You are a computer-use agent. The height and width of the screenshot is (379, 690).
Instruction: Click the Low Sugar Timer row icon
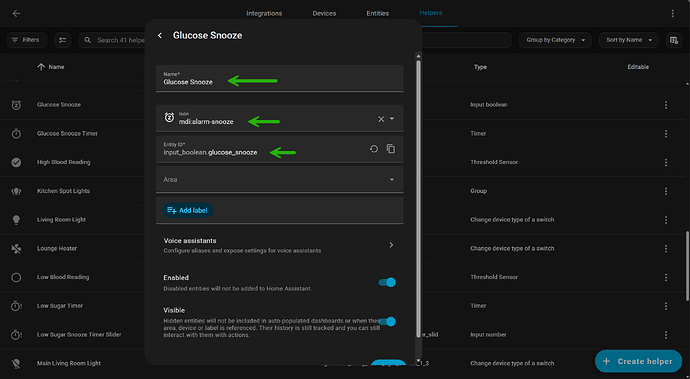pyautogui.click(x=16, y=306)
